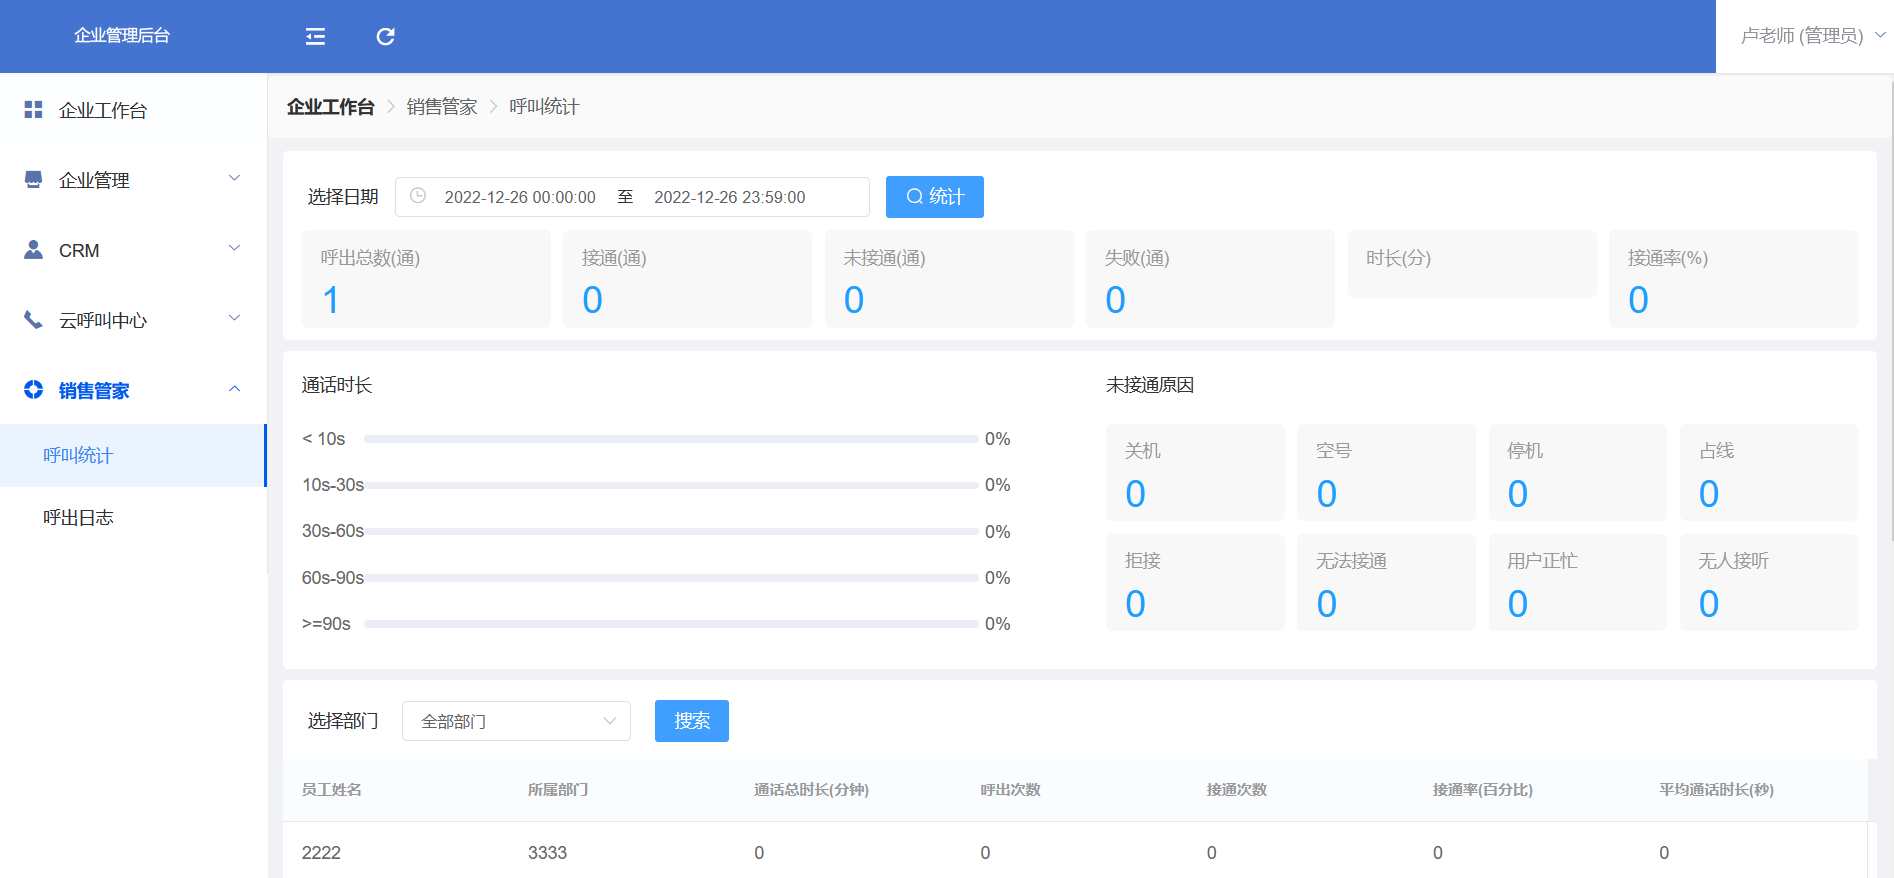Image resolution: width=1894 pixels, height=878 pixels.
Task: Expand the CRM submenu chevron
Action: click(235, 248)
